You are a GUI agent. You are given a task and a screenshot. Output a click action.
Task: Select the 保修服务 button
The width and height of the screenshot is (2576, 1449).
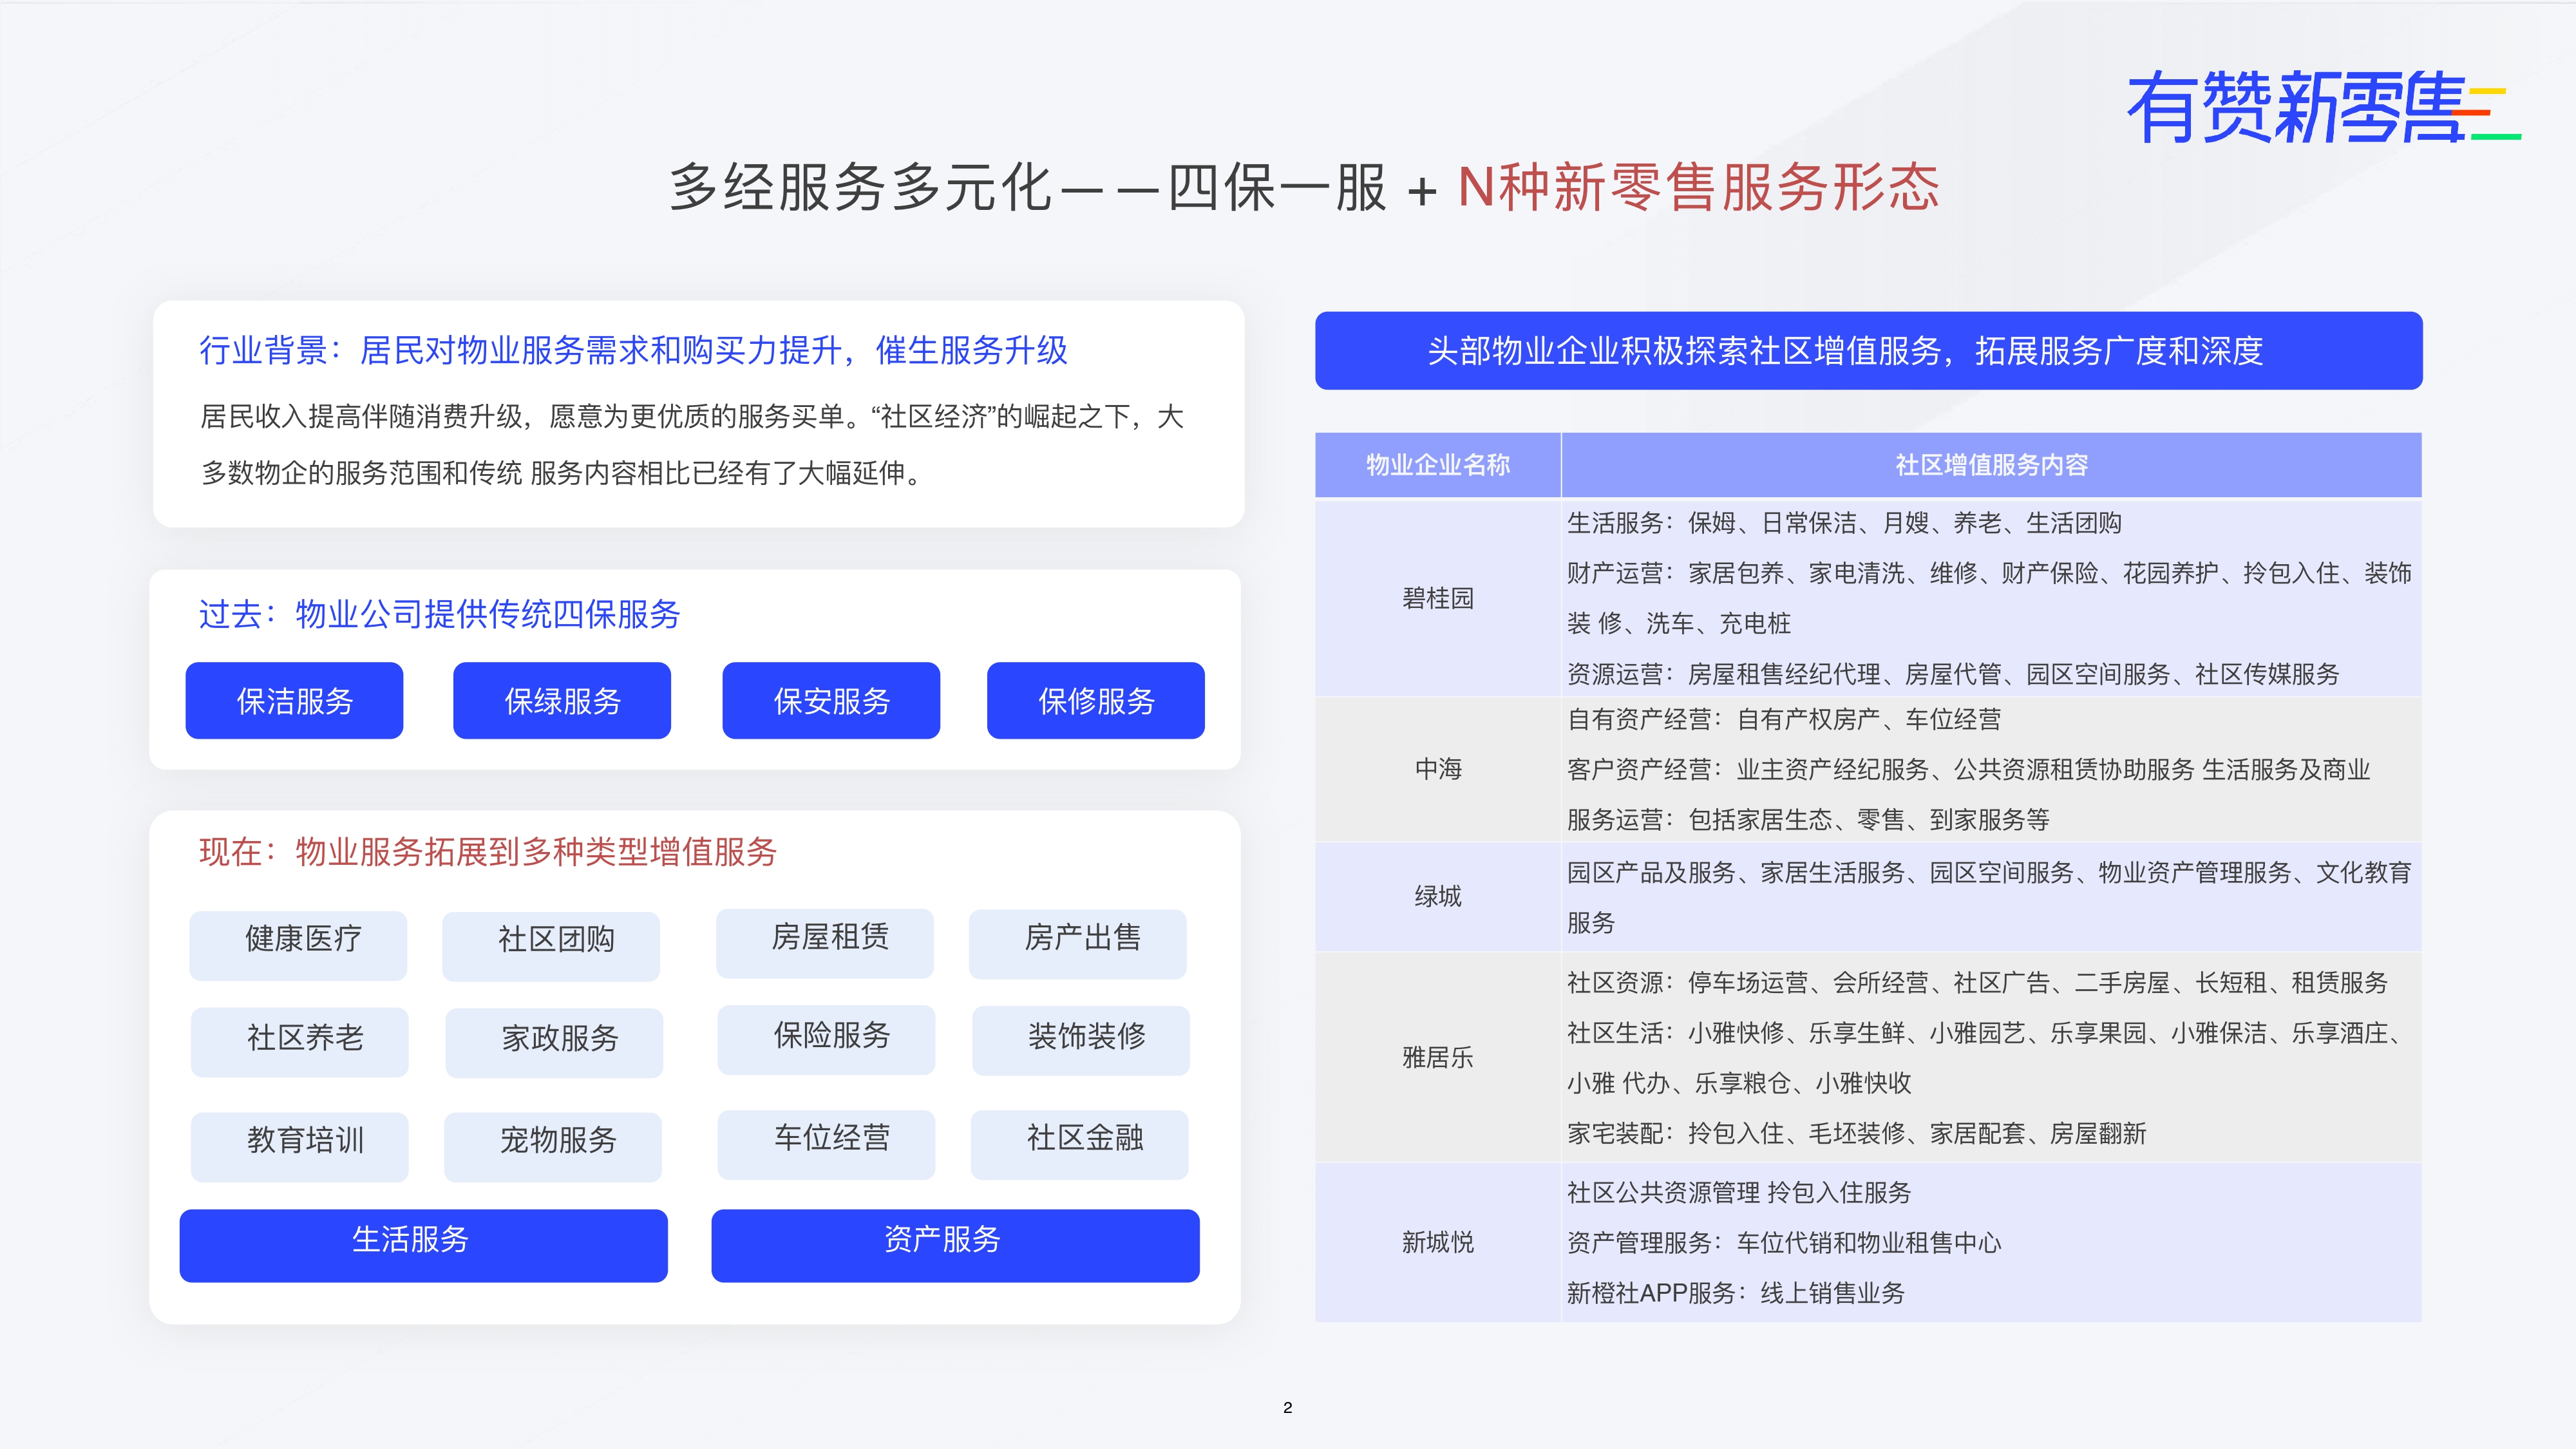(x=1096, y=700)
